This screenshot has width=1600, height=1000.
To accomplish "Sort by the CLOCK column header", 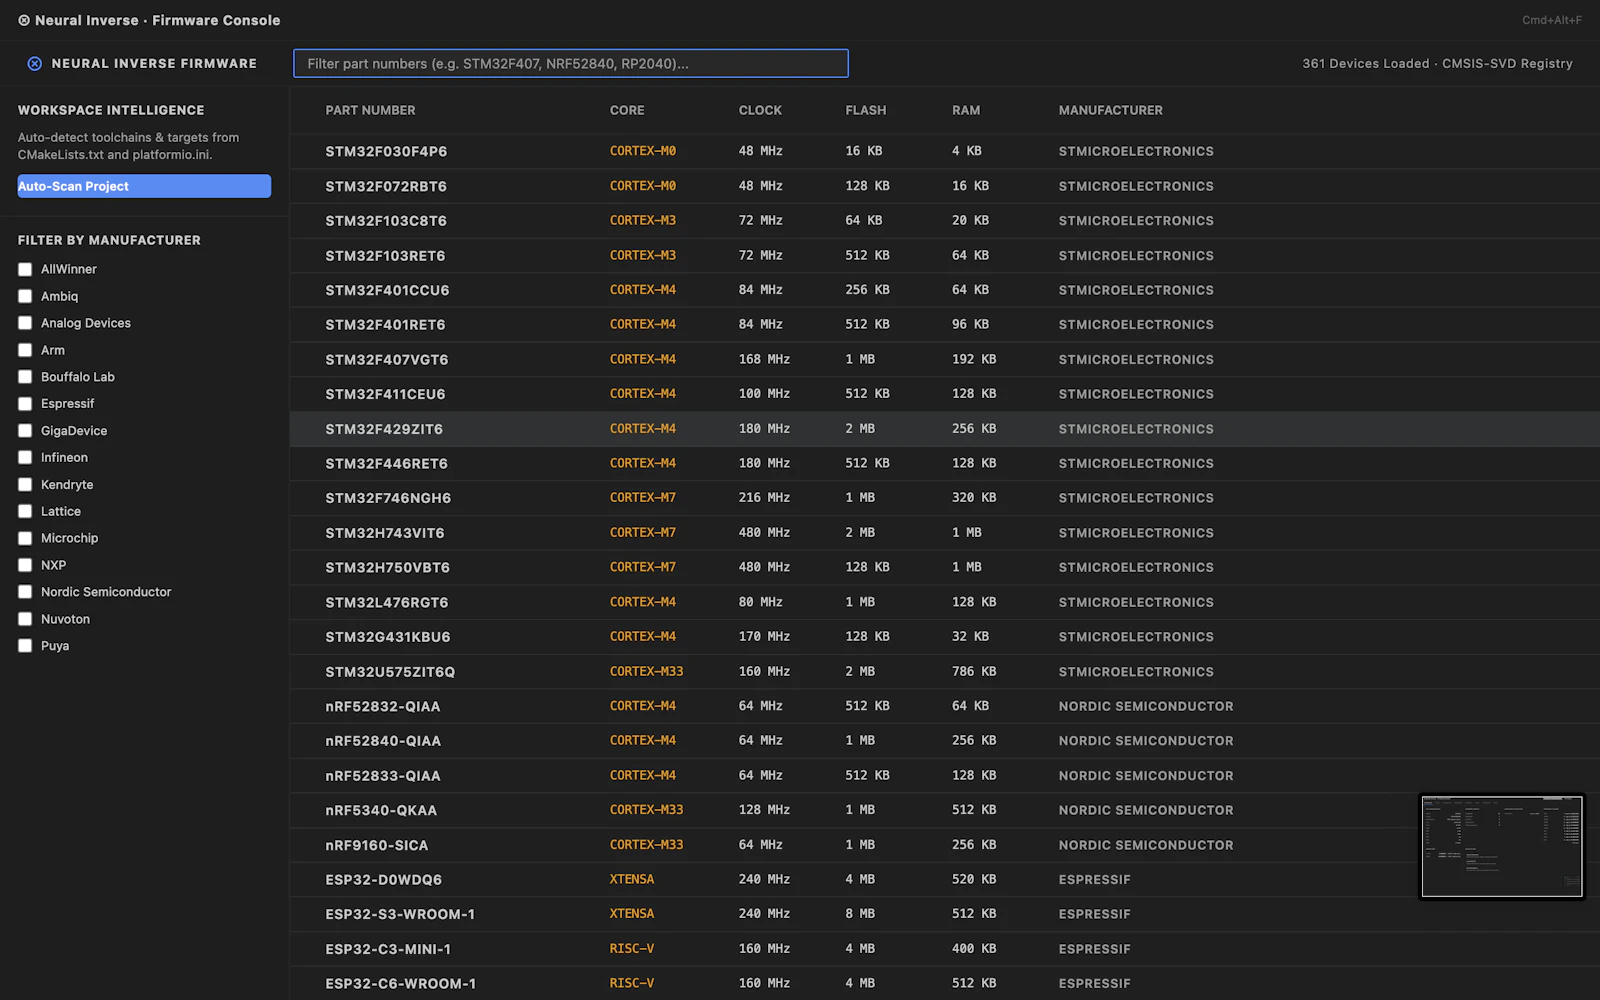I will (760, 110).
